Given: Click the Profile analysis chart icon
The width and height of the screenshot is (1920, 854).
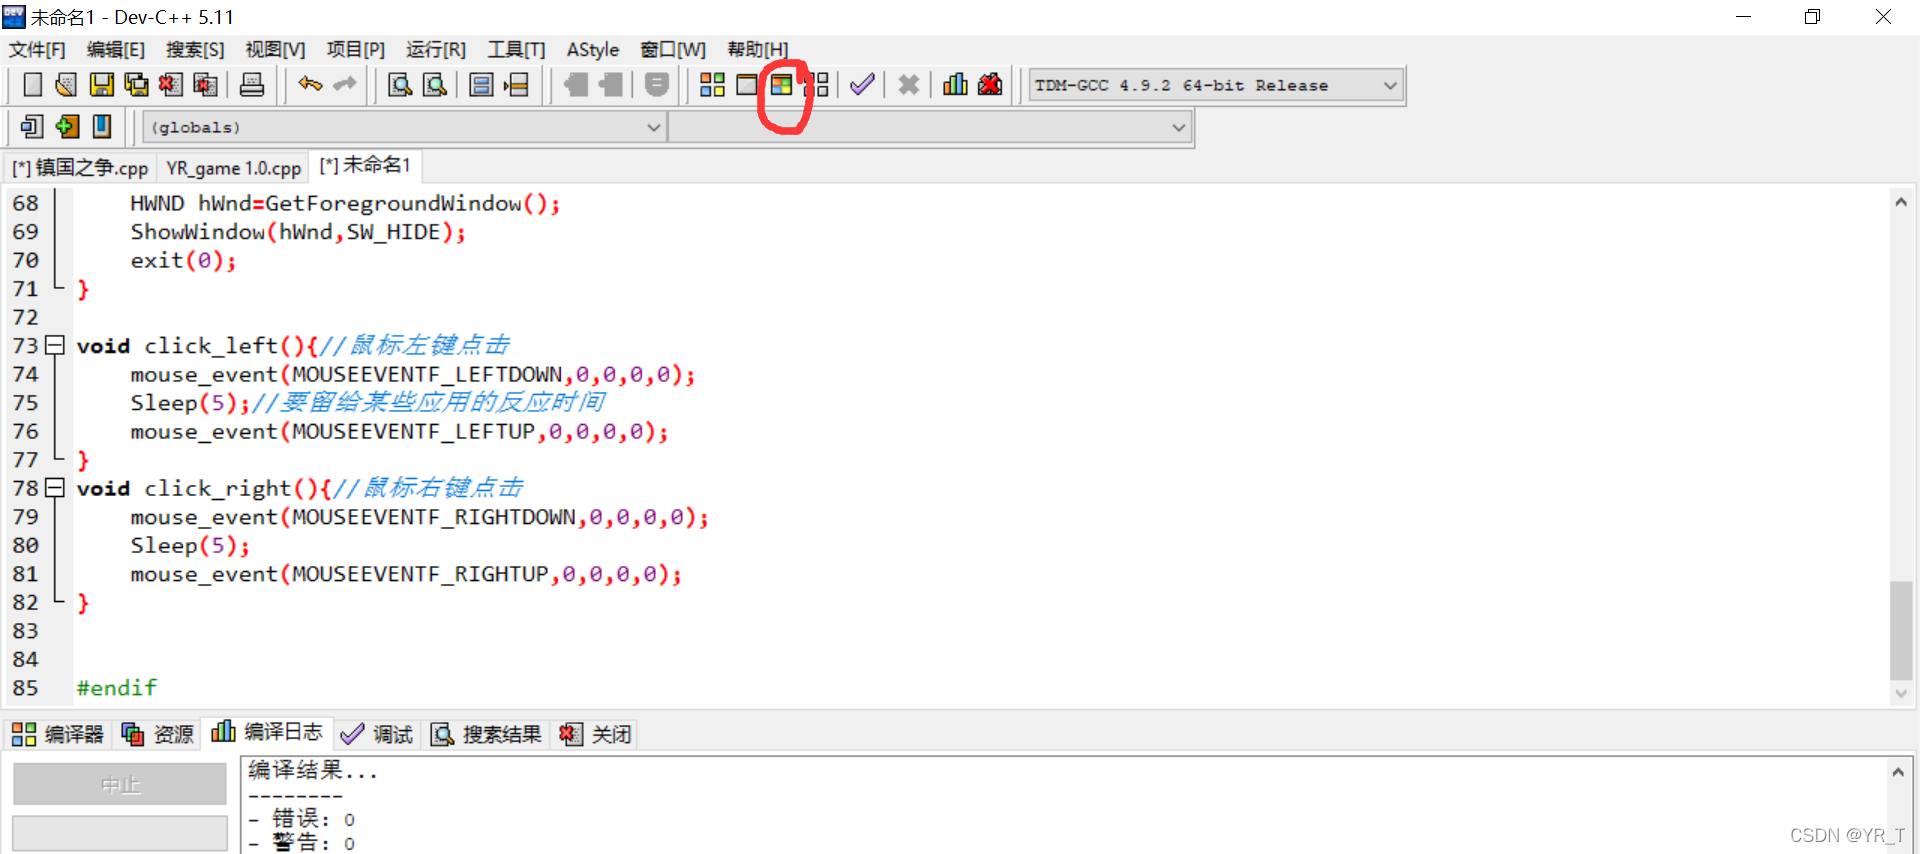Looking at the screenshot, I should tap(955, 85).
